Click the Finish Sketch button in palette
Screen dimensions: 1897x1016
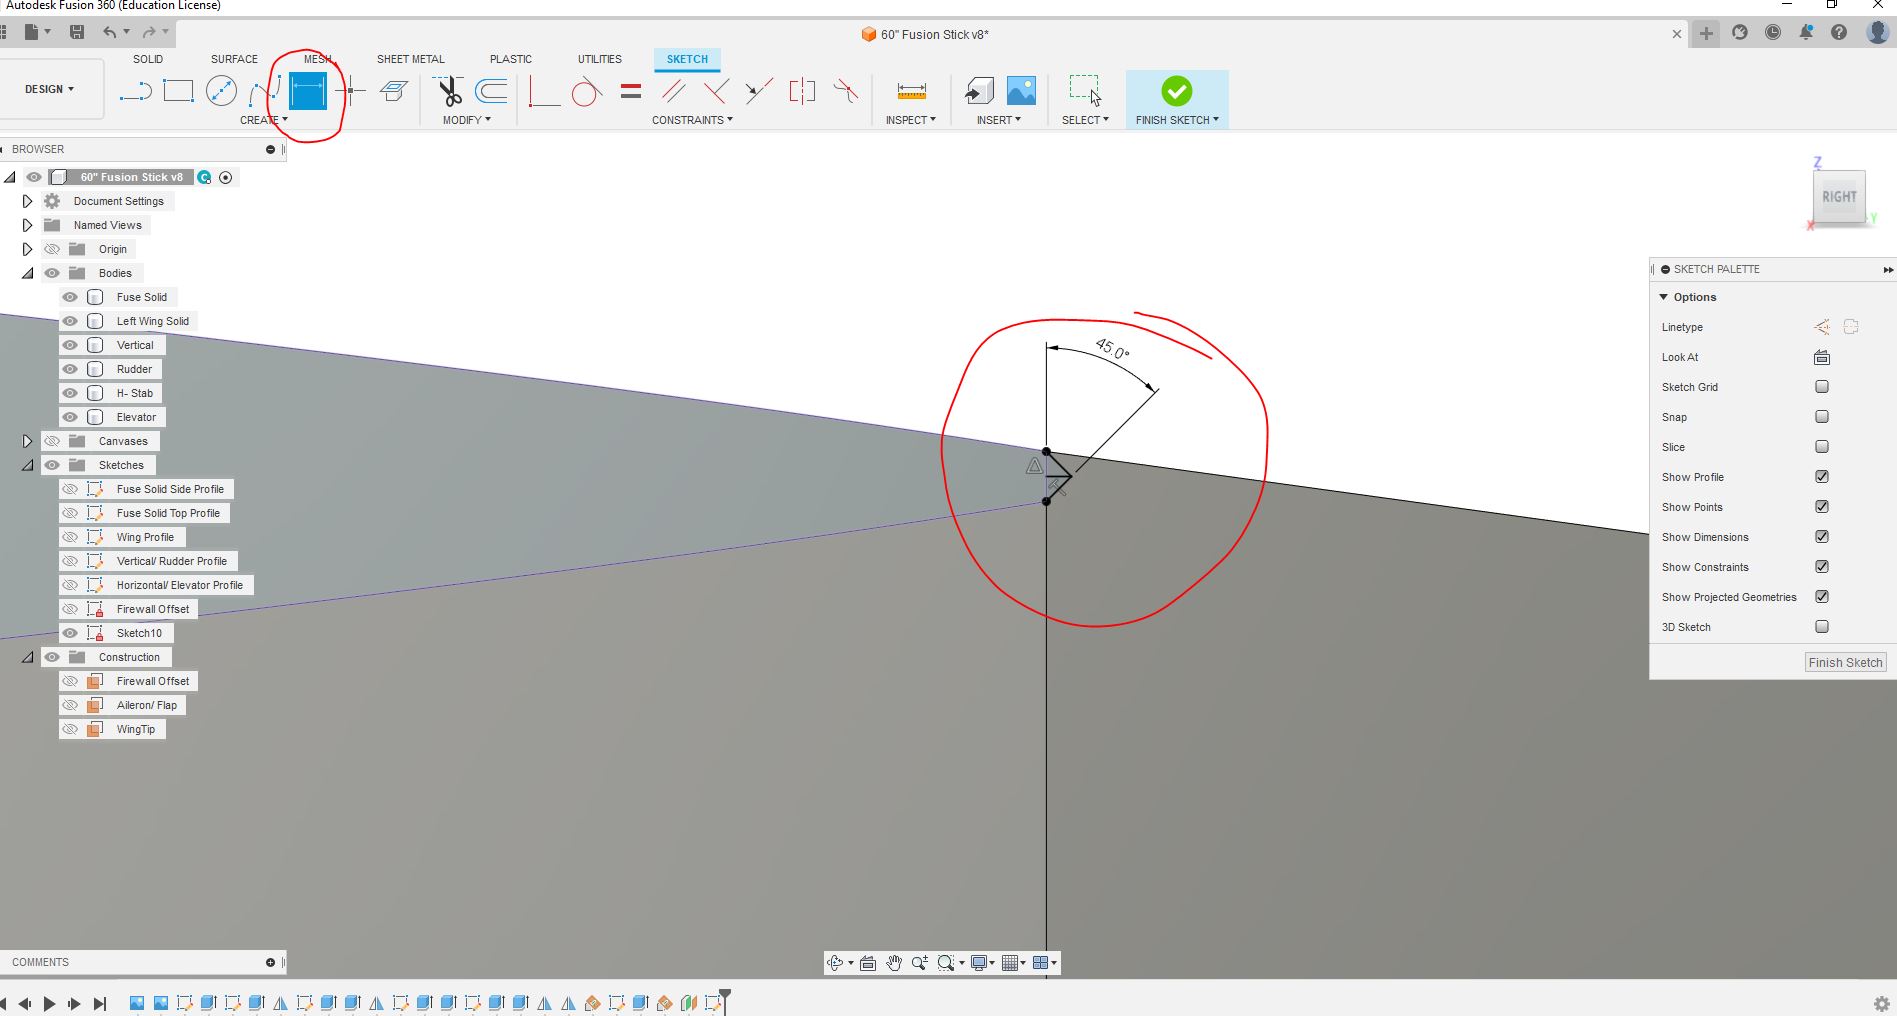click(1845, 662)
